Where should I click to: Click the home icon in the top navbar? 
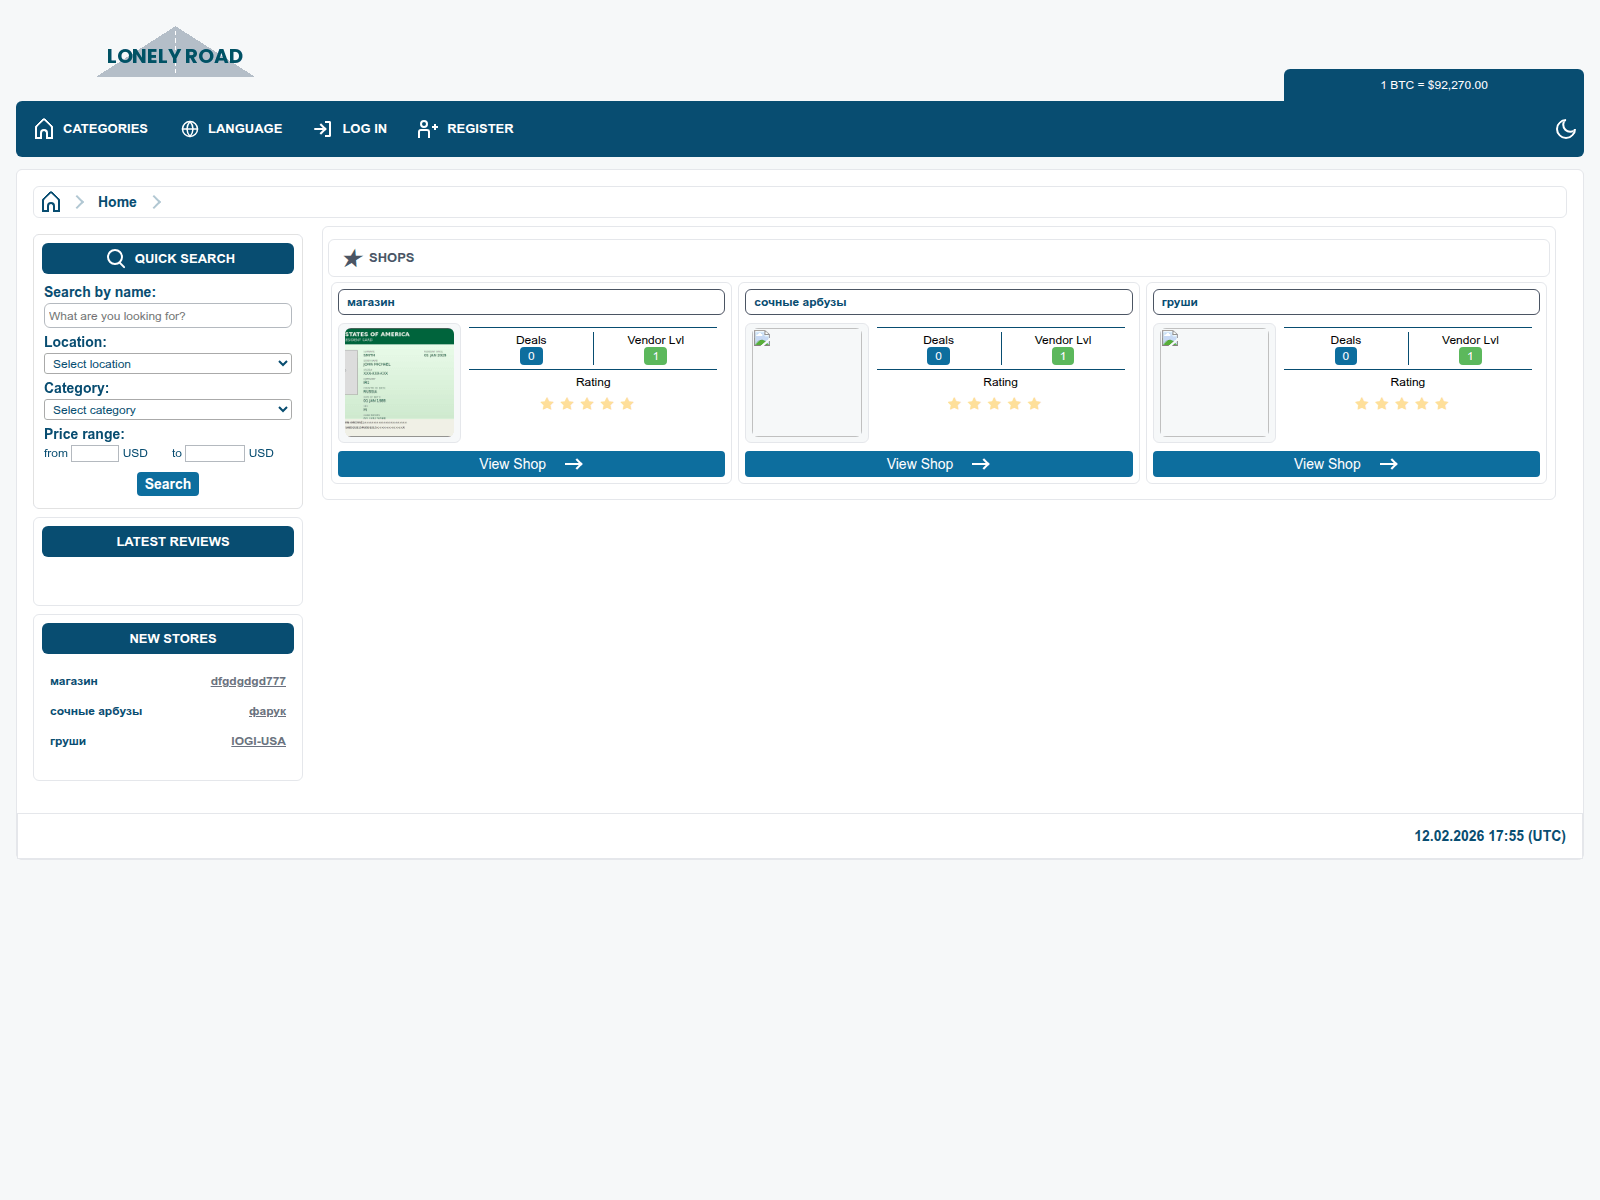[x=43, y=128]
